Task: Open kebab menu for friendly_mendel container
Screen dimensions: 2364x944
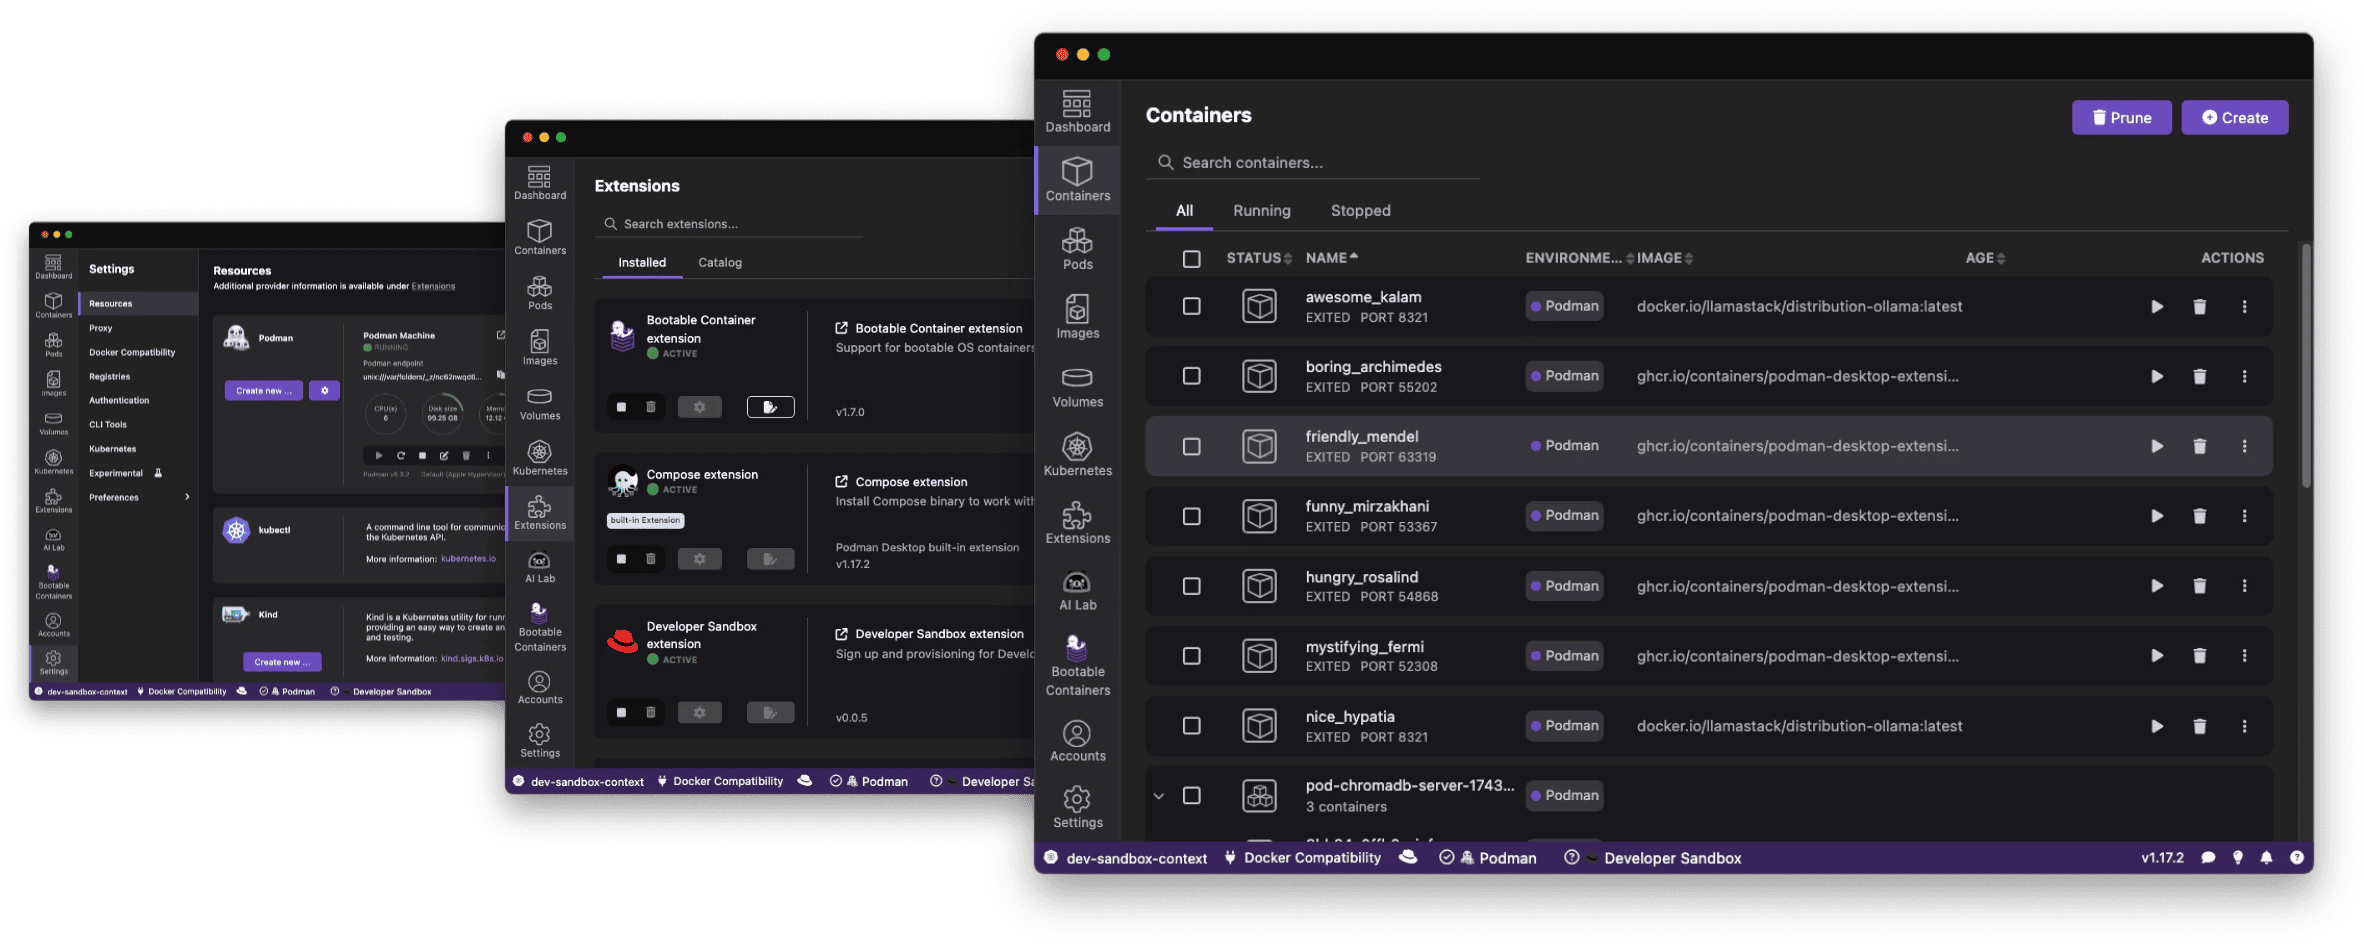Action: 2244,447
